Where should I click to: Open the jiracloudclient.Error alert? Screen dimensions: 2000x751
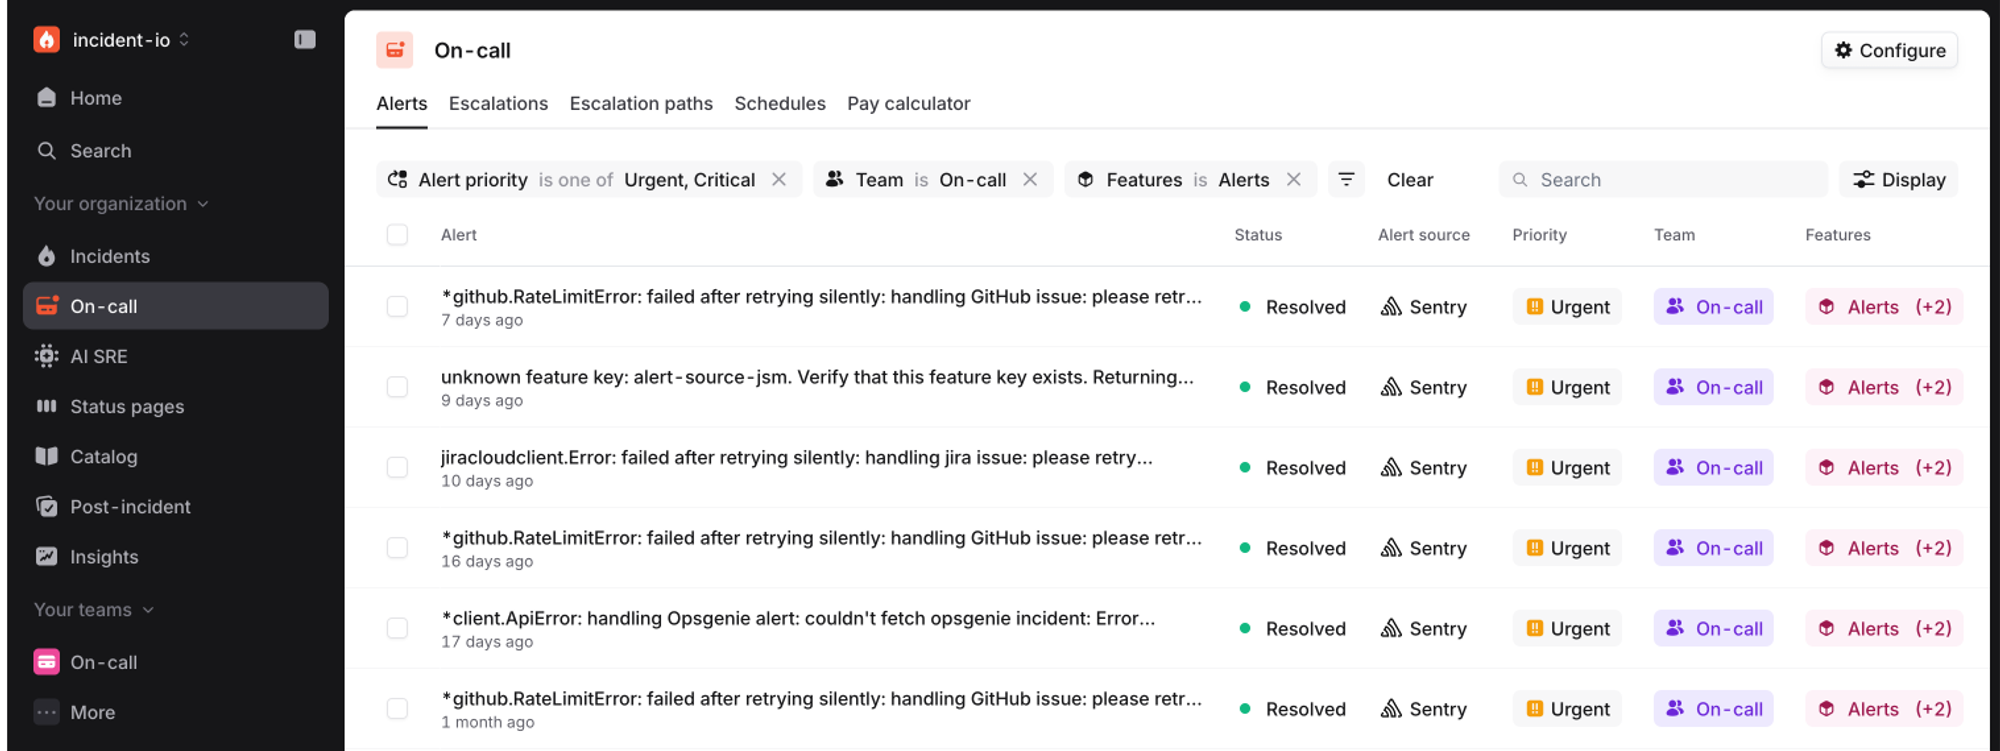[796, 458]
